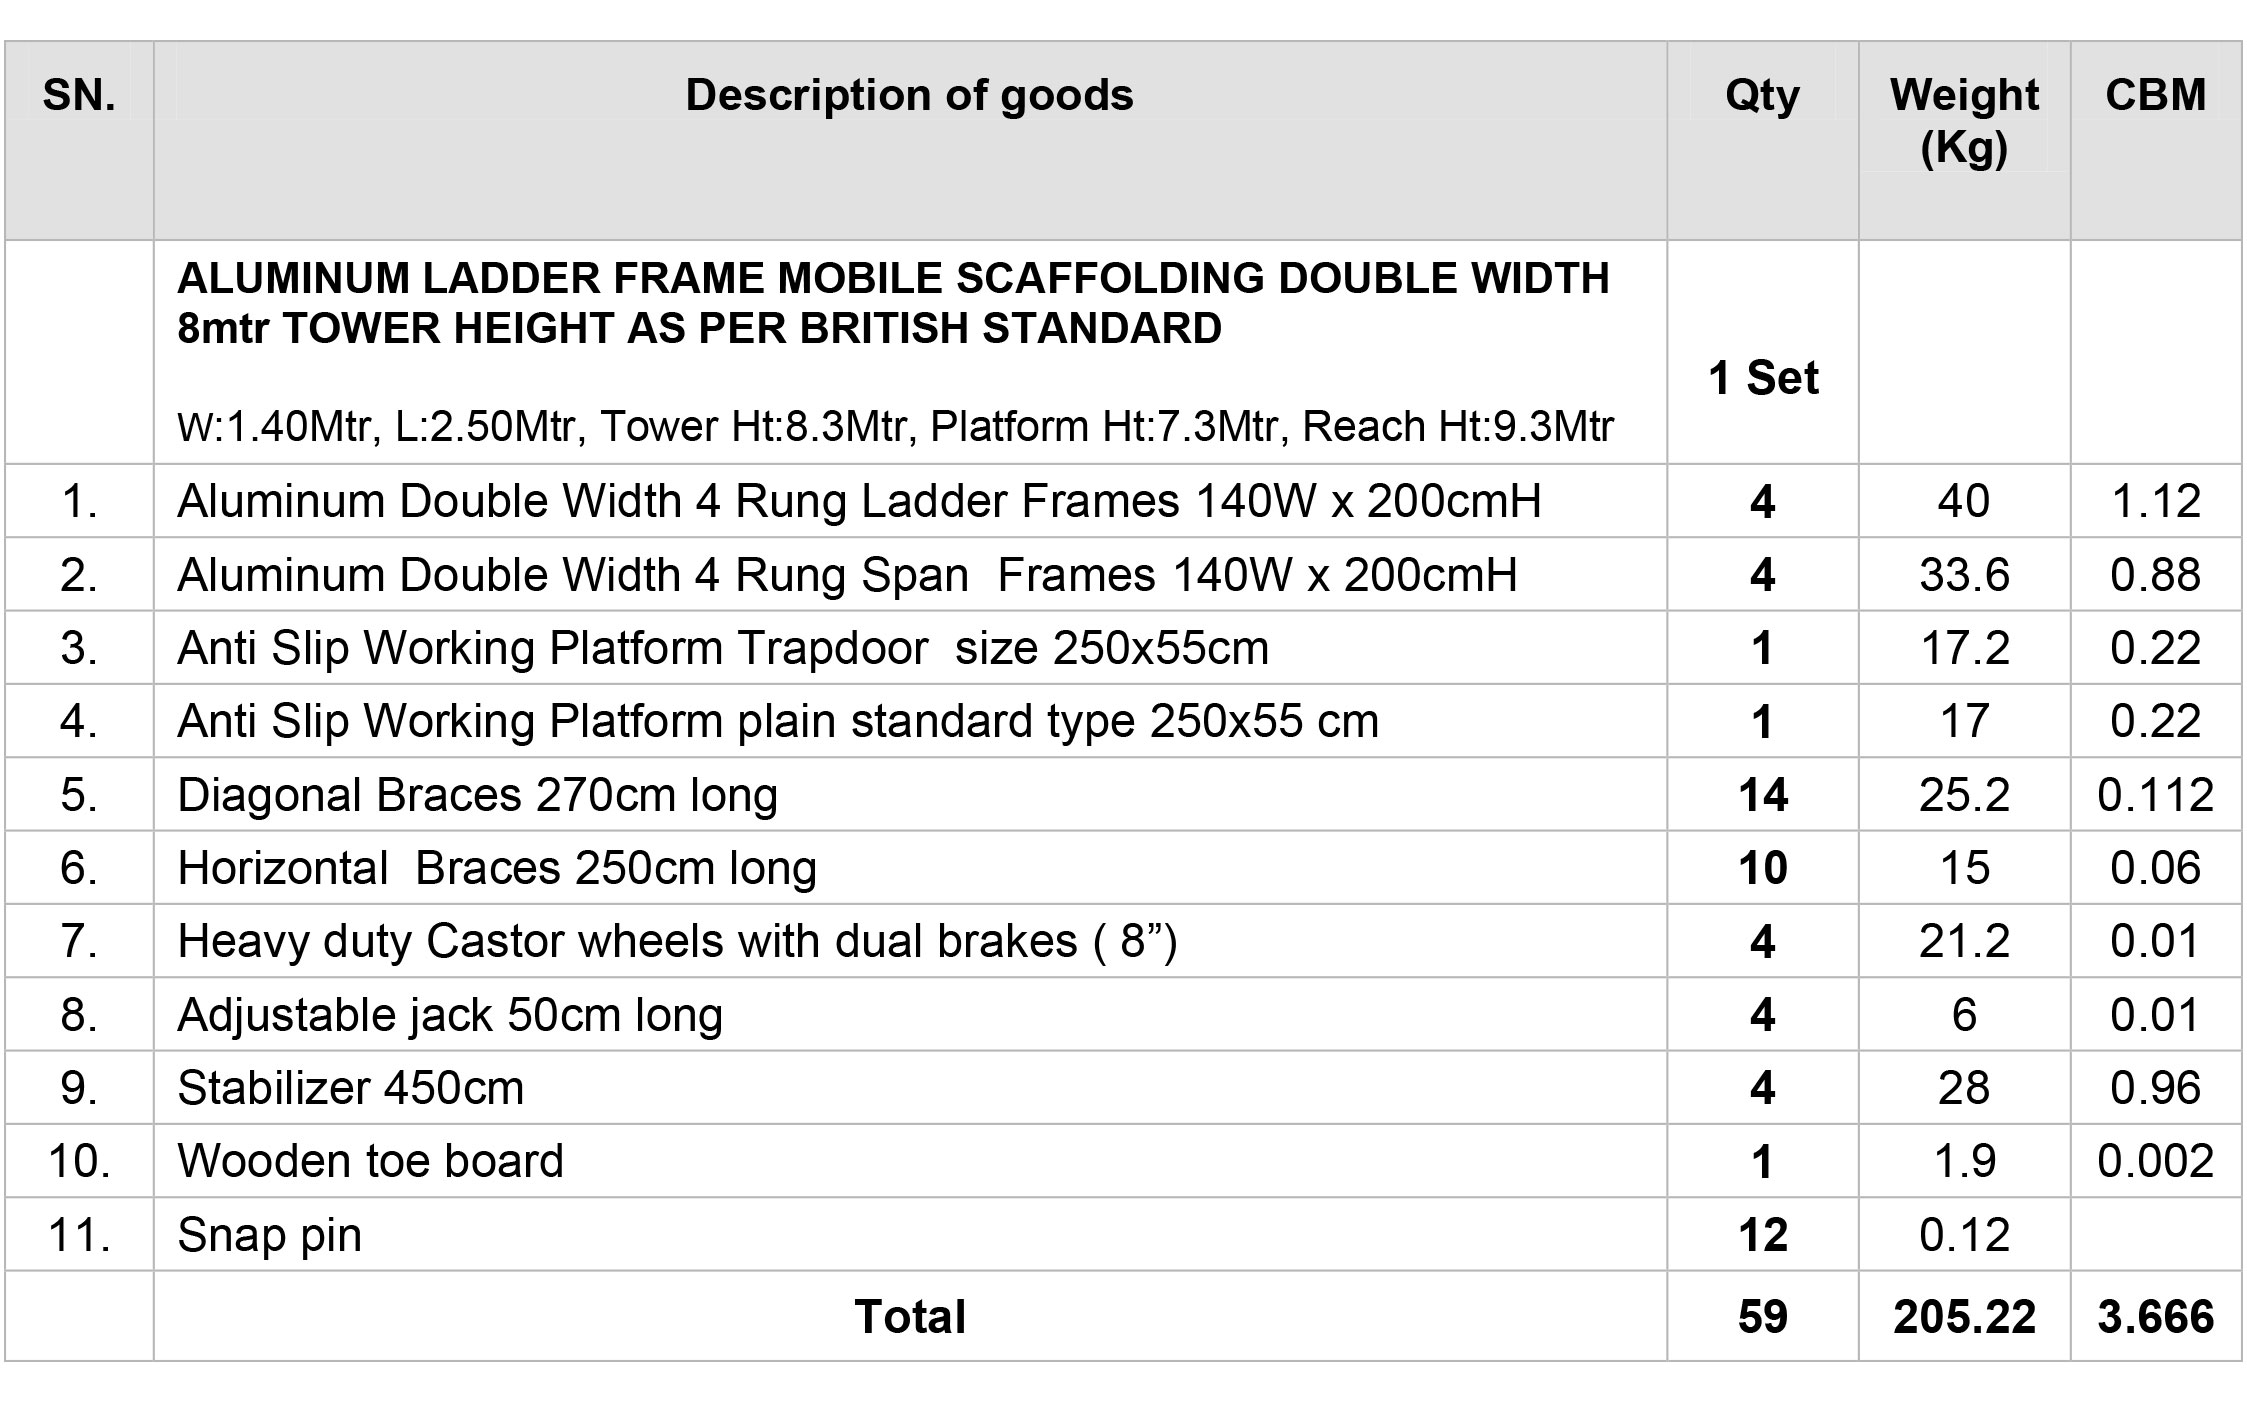
Task: Select the '1 Set' quantity cell
Action: point(1763,378)
